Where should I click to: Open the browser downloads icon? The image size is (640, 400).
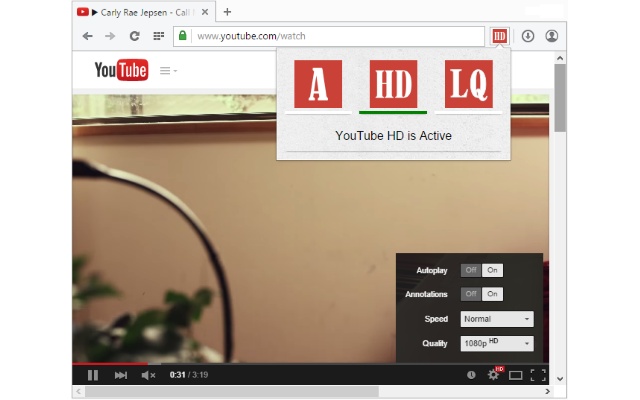click(528, 36)
